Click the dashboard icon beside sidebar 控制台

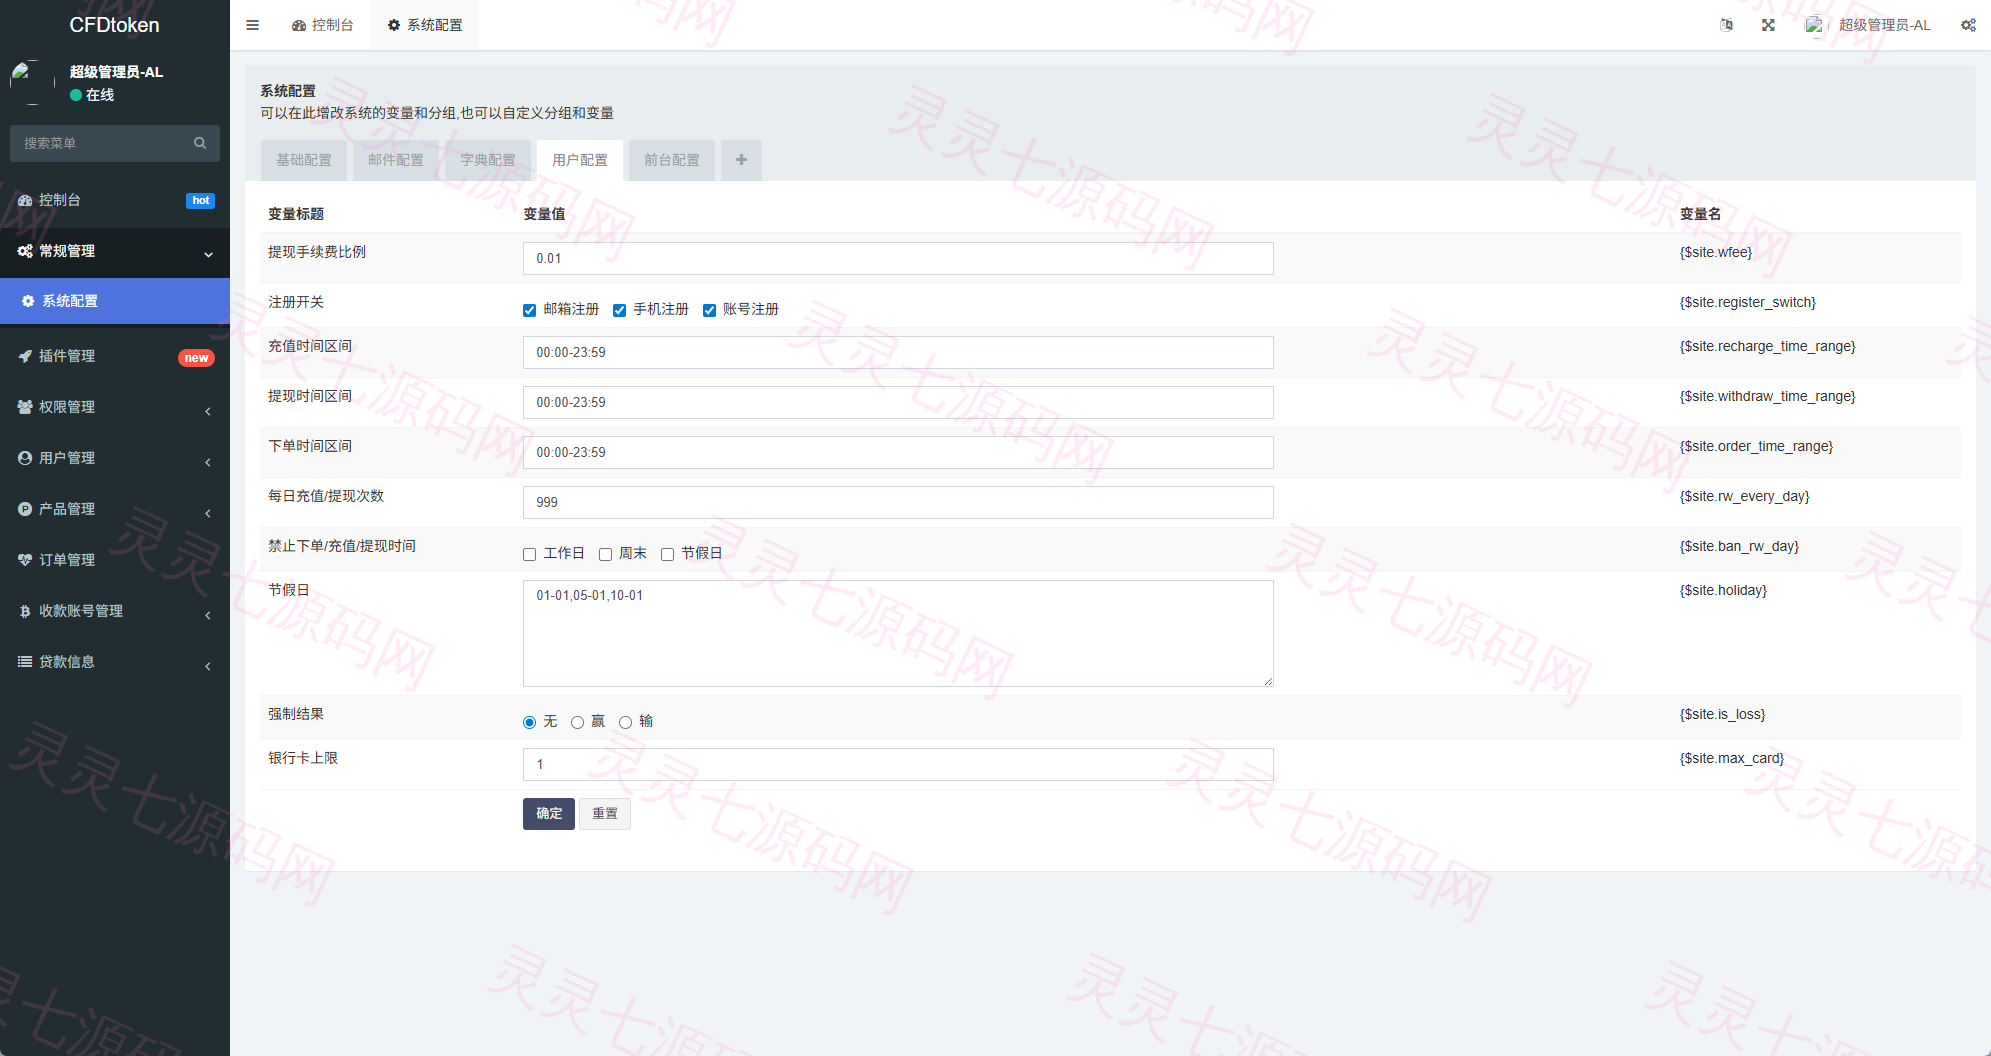[x=25, y=200]
